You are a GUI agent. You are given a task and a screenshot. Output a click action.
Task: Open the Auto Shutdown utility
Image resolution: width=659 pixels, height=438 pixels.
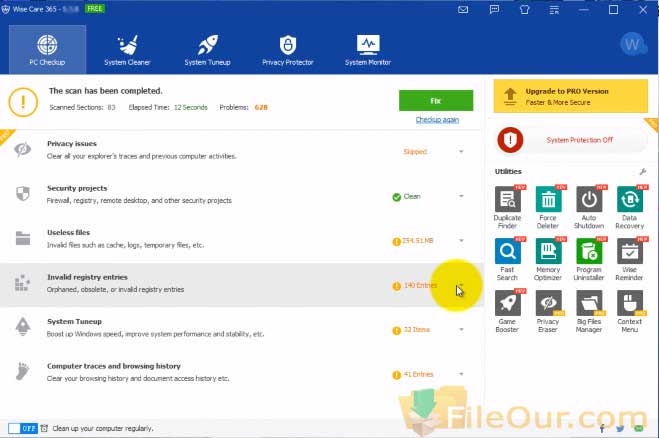point(589,207)
